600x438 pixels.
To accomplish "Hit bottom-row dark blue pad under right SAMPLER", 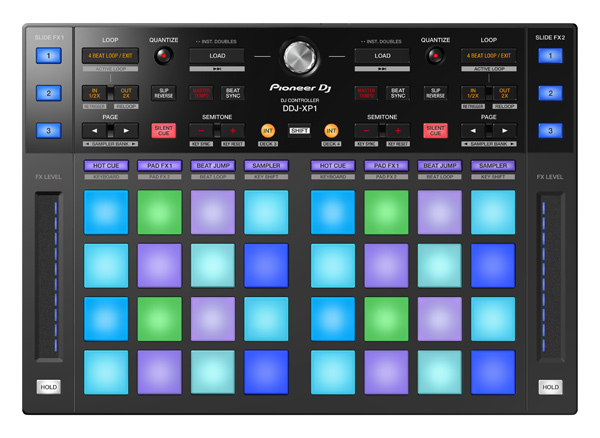I will click(493, 372).
